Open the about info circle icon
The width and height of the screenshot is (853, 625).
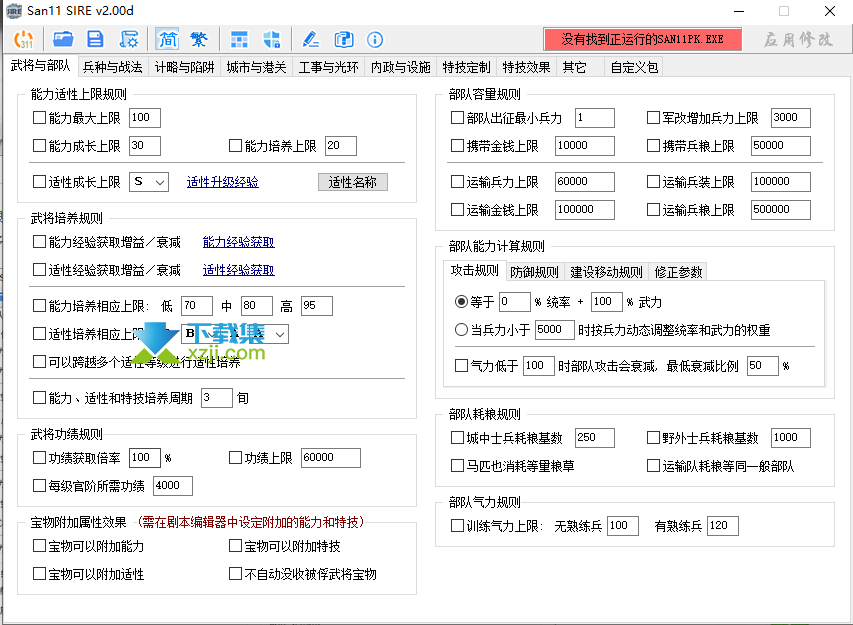point(375,39)
